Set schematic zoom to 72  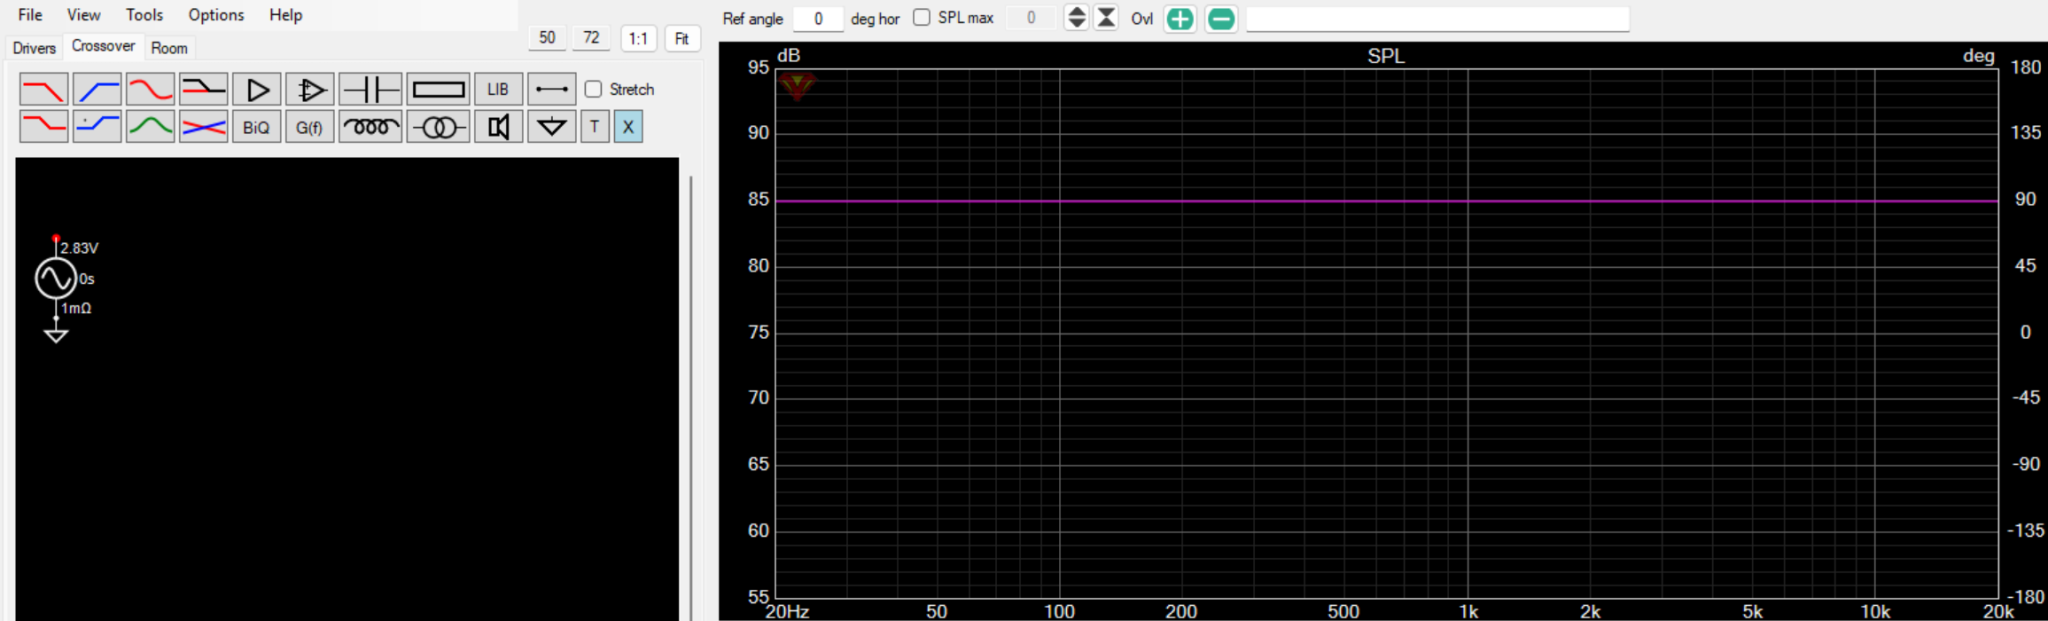[591, 38]
